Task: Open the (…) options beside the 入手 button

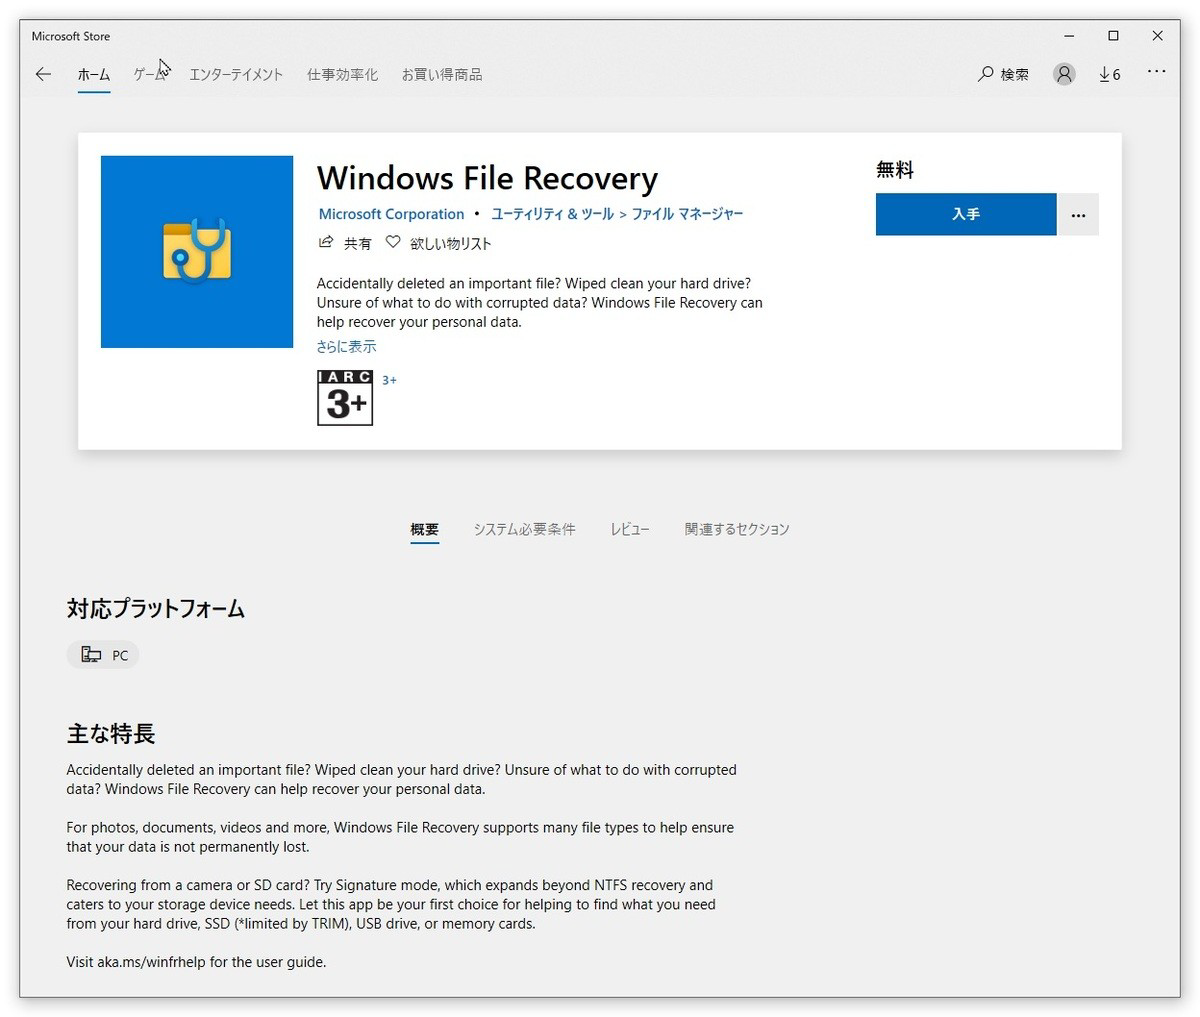Action: (1078, 214)
